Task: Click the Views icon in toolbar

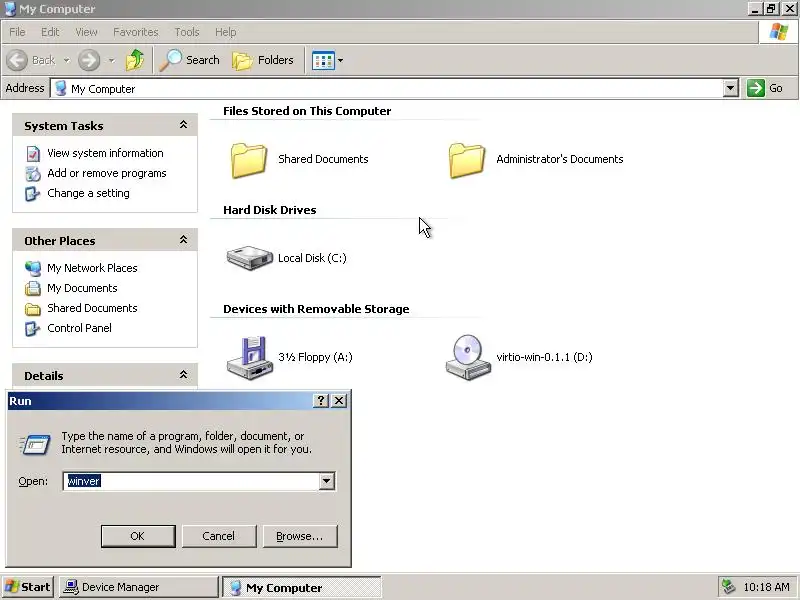Action: pos(323,61)
